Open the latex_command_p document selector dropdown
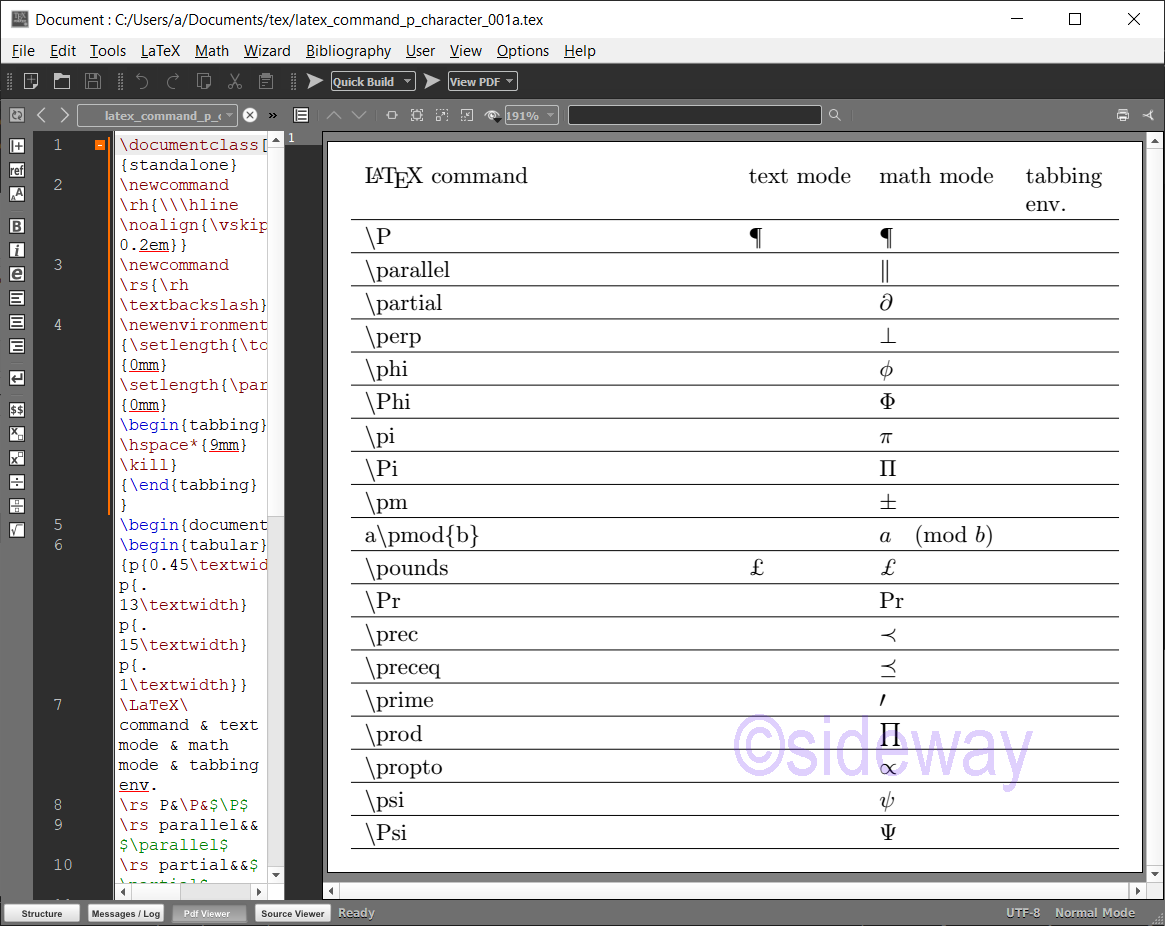The image size is (1165, 926). click(158, 115)
